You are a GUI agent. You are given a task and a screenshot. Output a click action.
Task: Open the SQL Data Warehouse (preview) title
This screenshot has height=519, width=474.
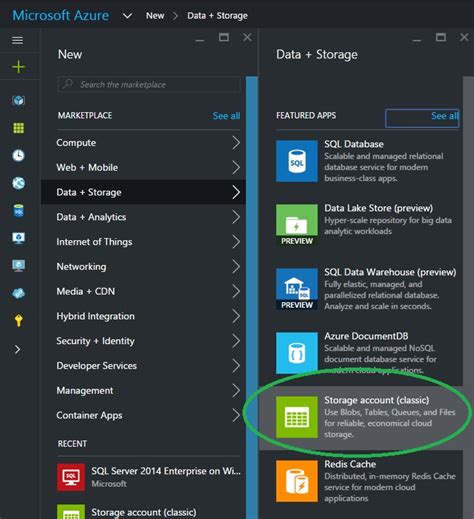coord(390,272)
